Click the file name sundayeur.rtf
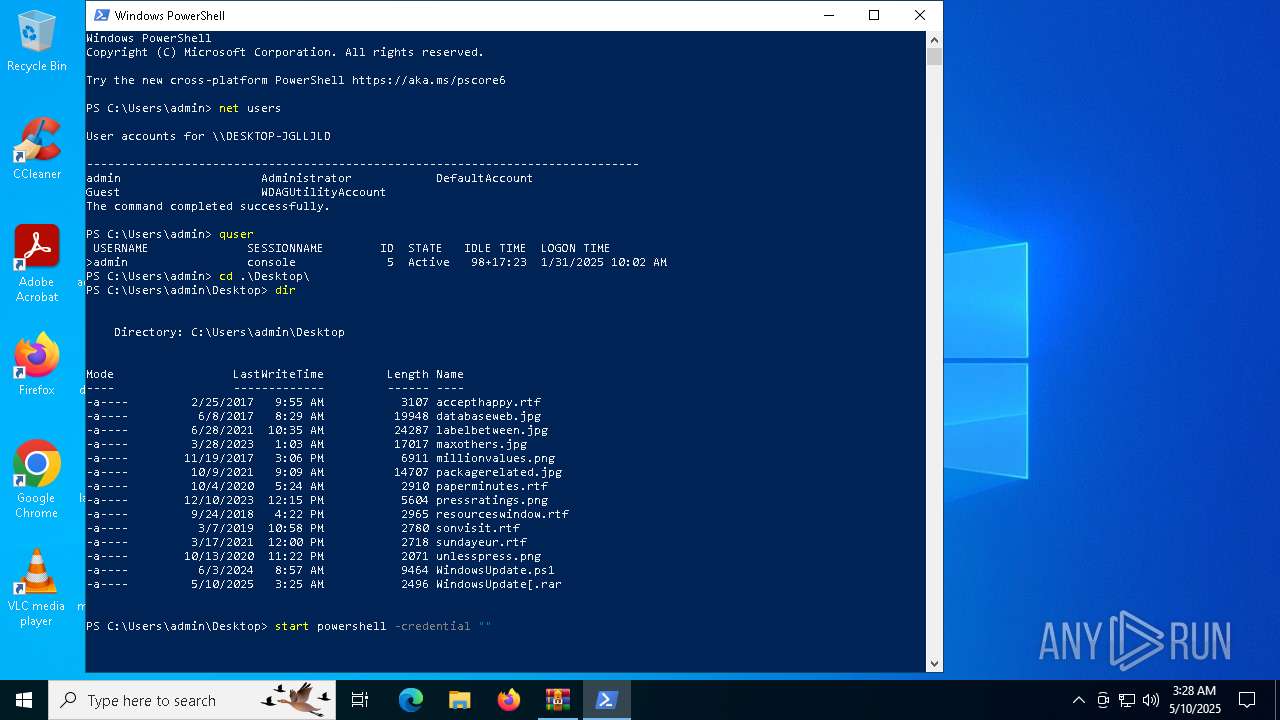Image resolution: width=1280 pixels, height=720 pixels. (x=481, y=542)
